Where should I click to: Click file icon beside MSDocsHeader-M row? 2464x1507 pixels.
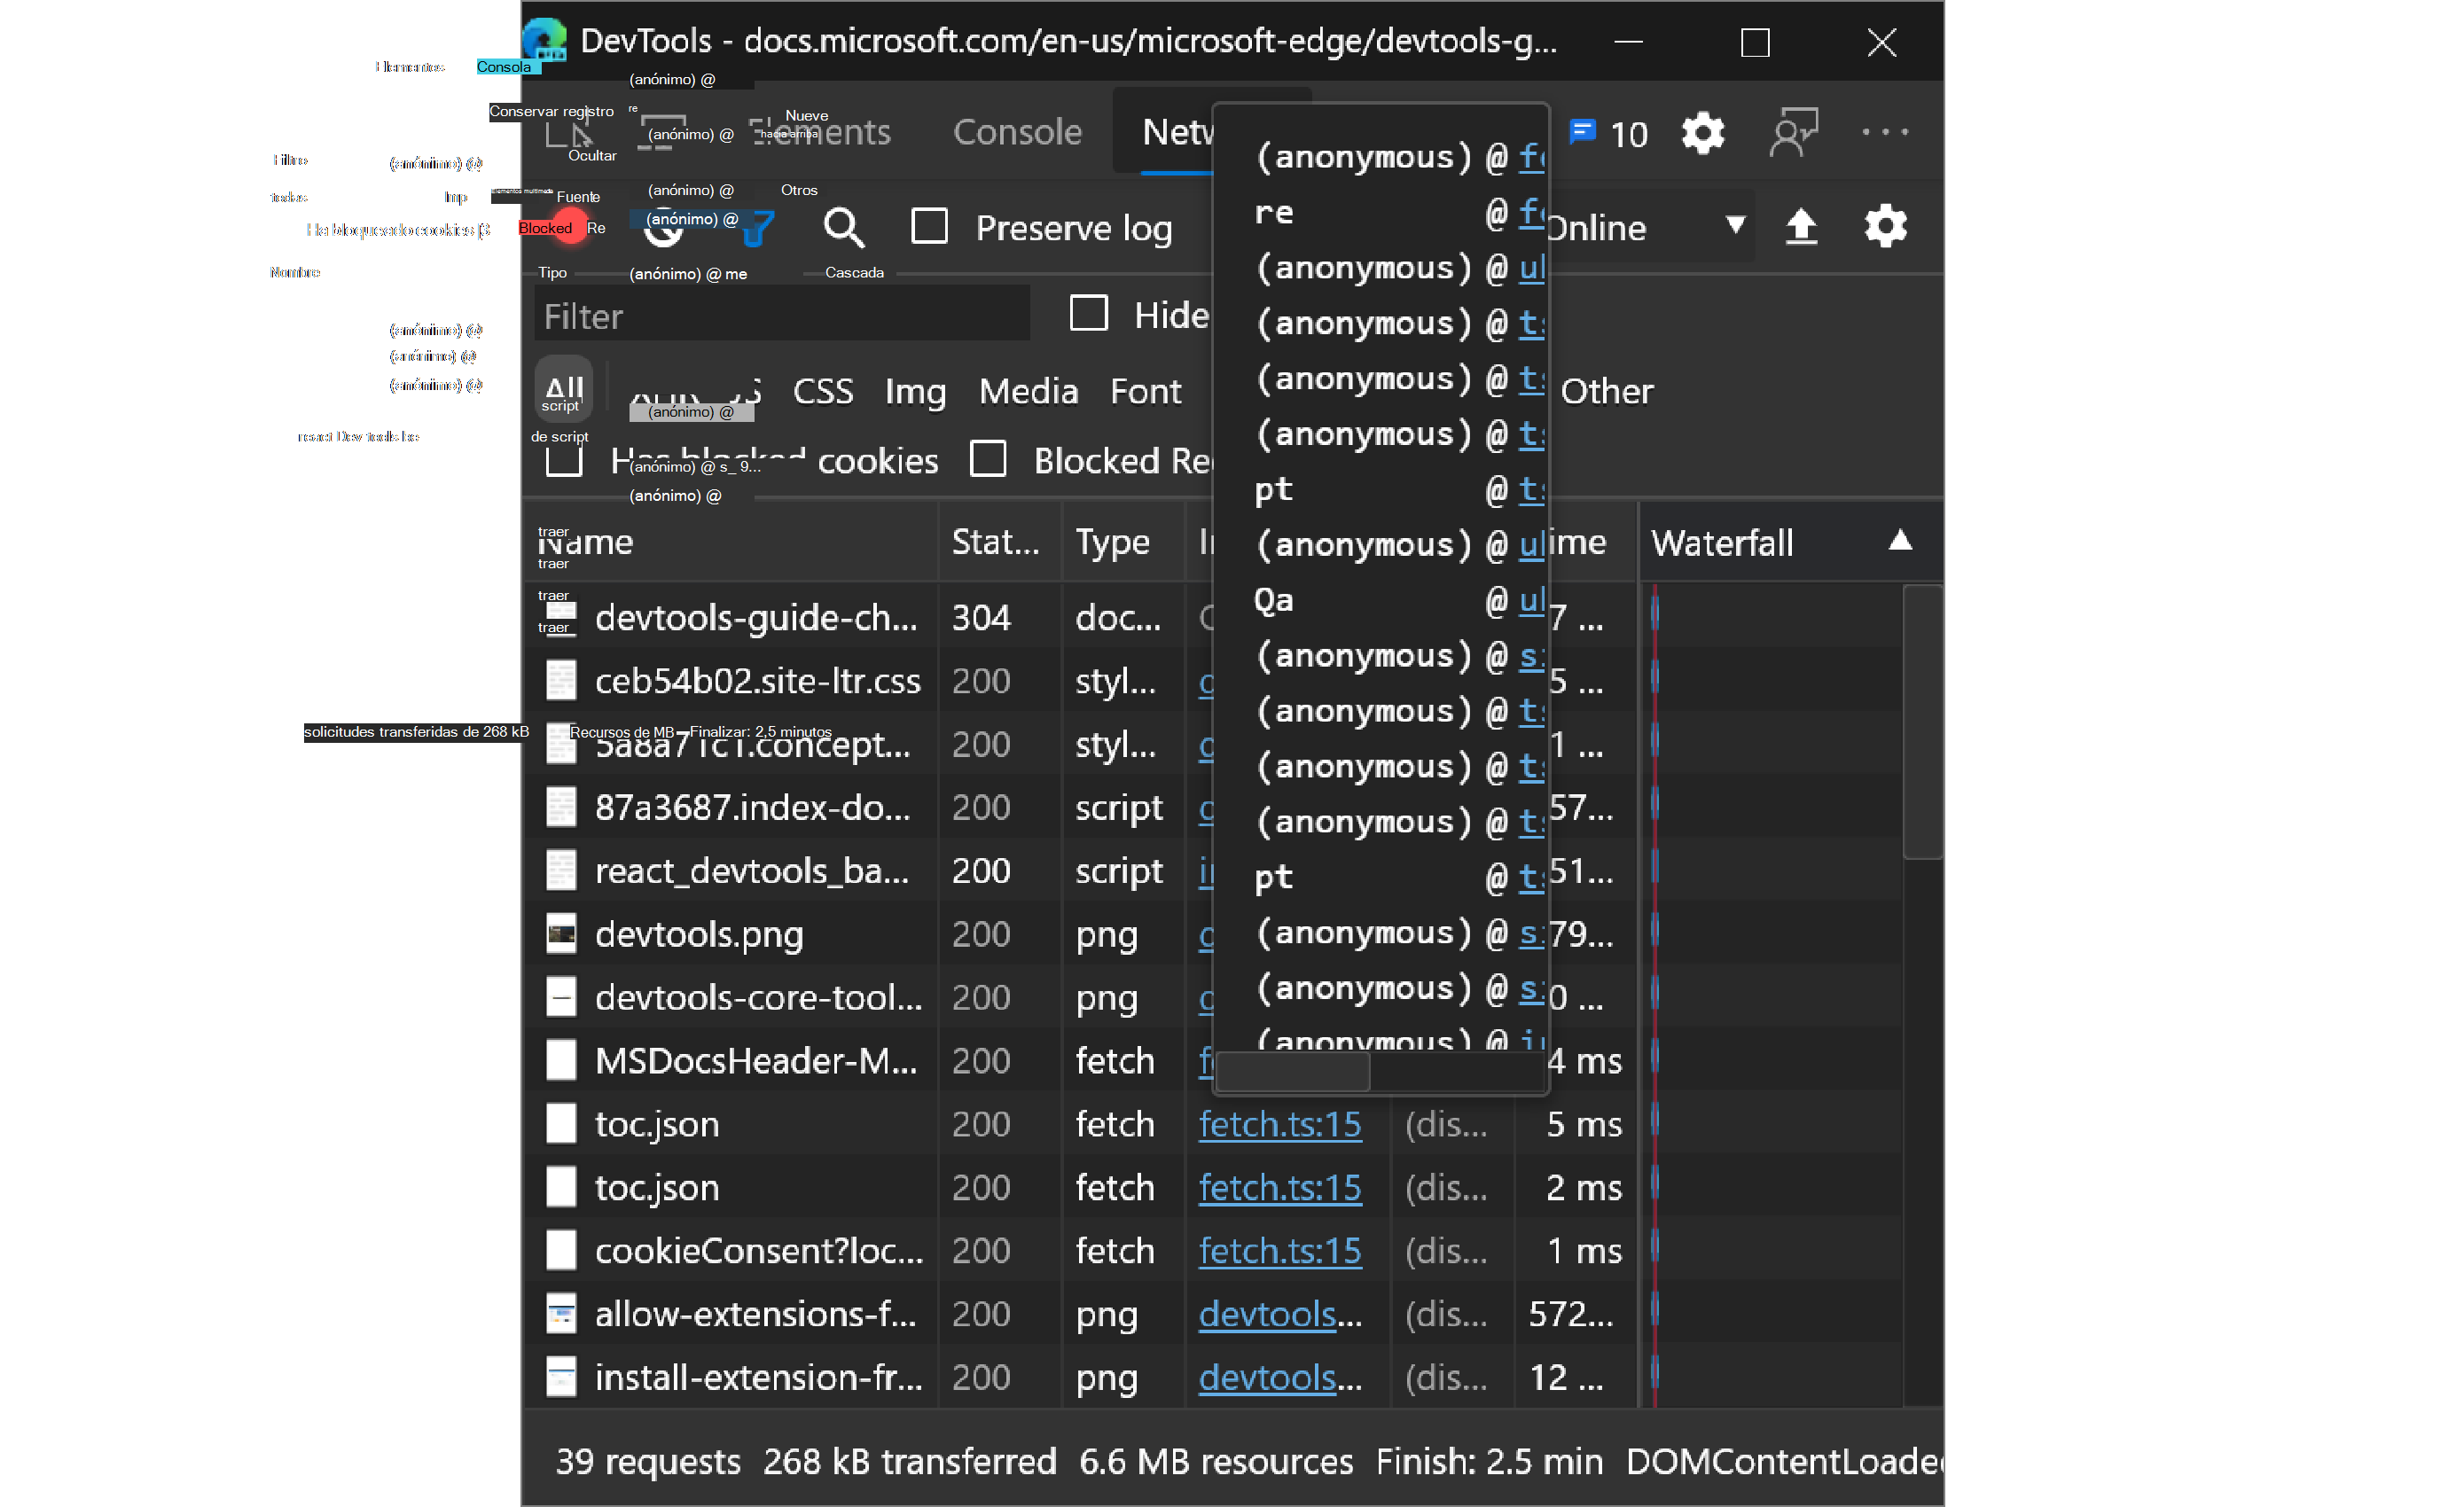click(x=561, y=1060)
